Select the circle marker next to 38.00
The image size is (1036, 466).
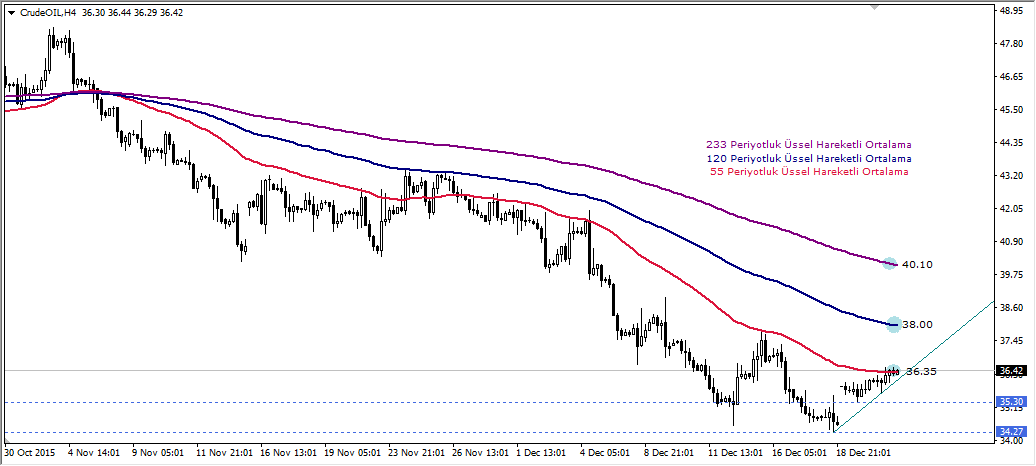click(x=893, y=324)
